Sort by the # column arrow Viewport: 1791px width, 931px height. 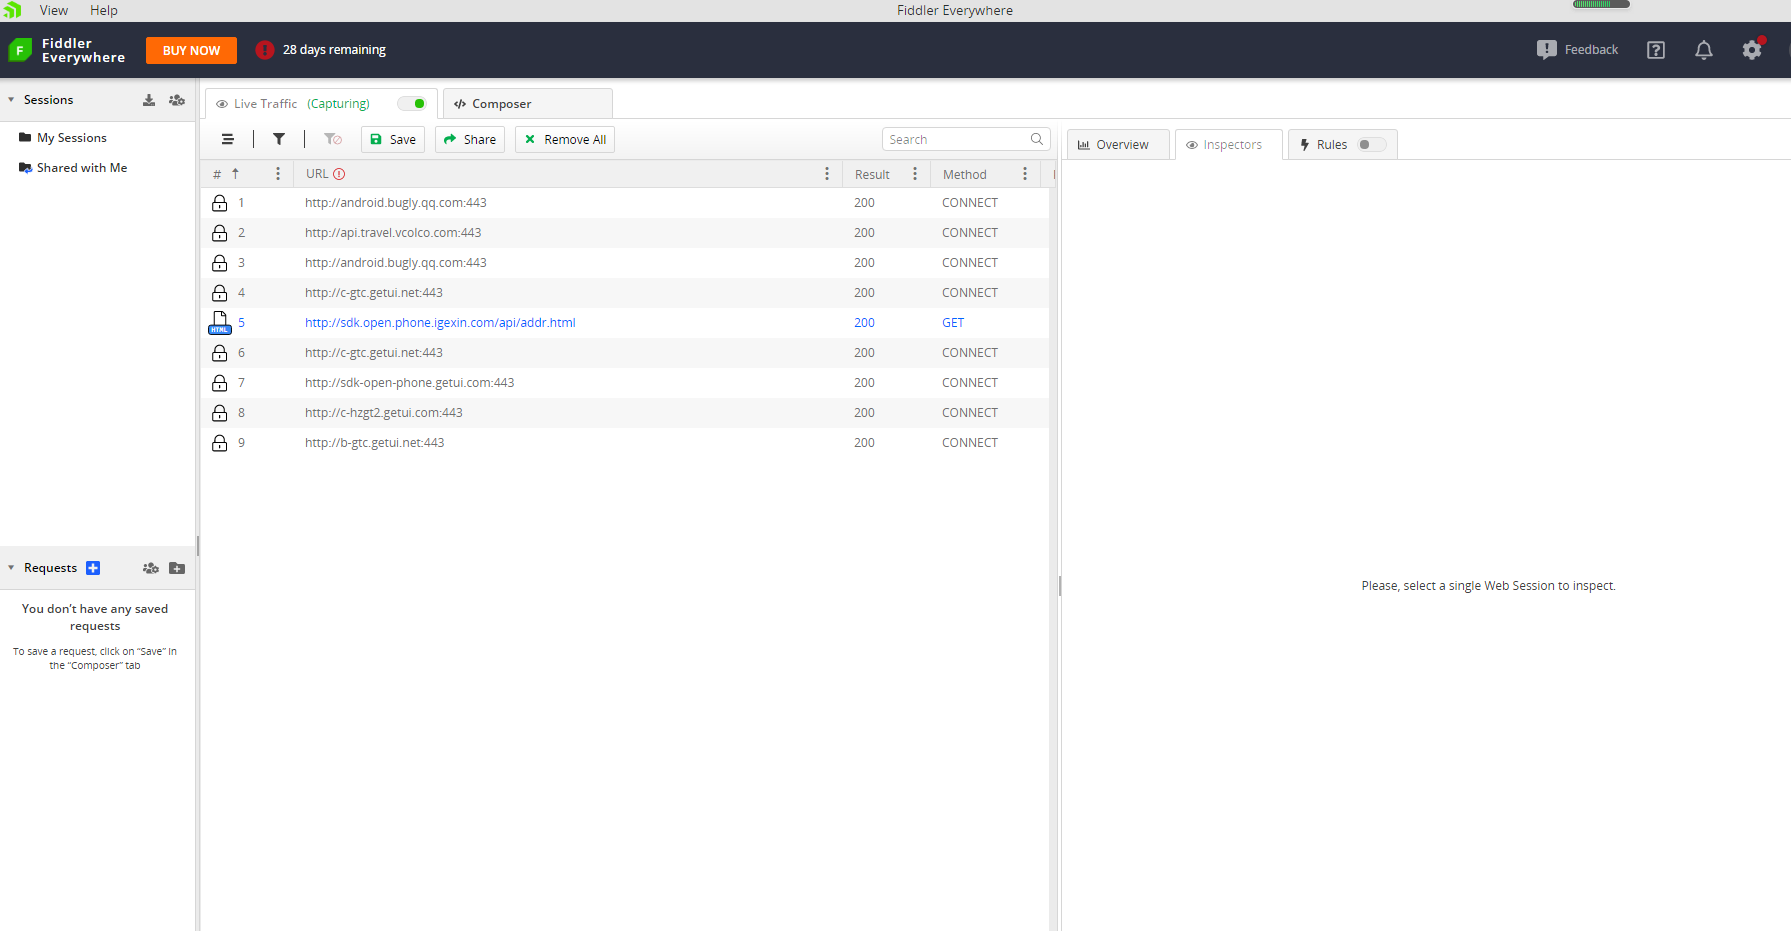point(236,174)
